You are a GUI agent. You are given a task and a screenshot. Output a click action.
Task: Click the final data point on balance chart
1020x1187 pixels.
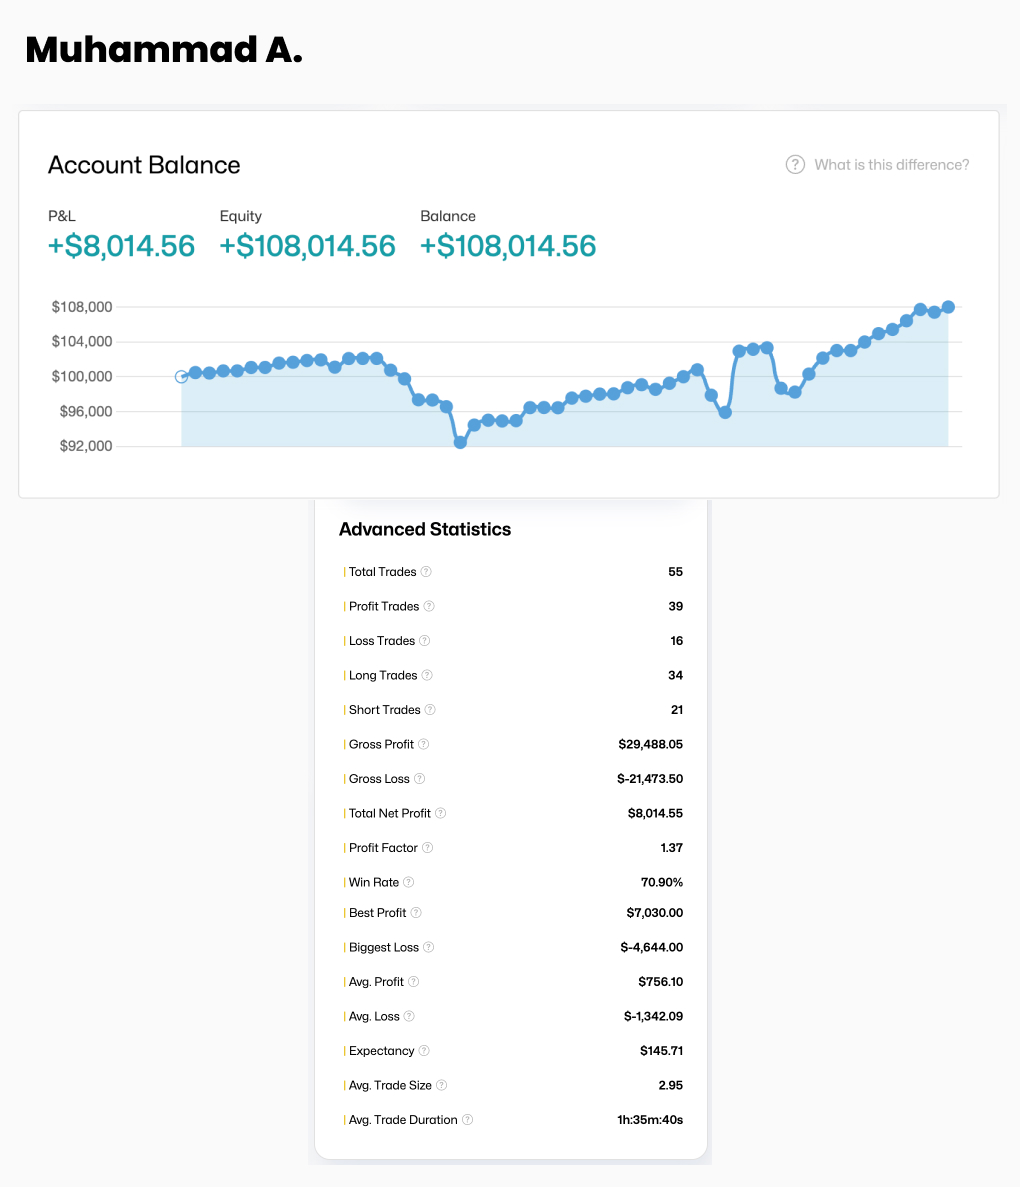tap(948, 307)
